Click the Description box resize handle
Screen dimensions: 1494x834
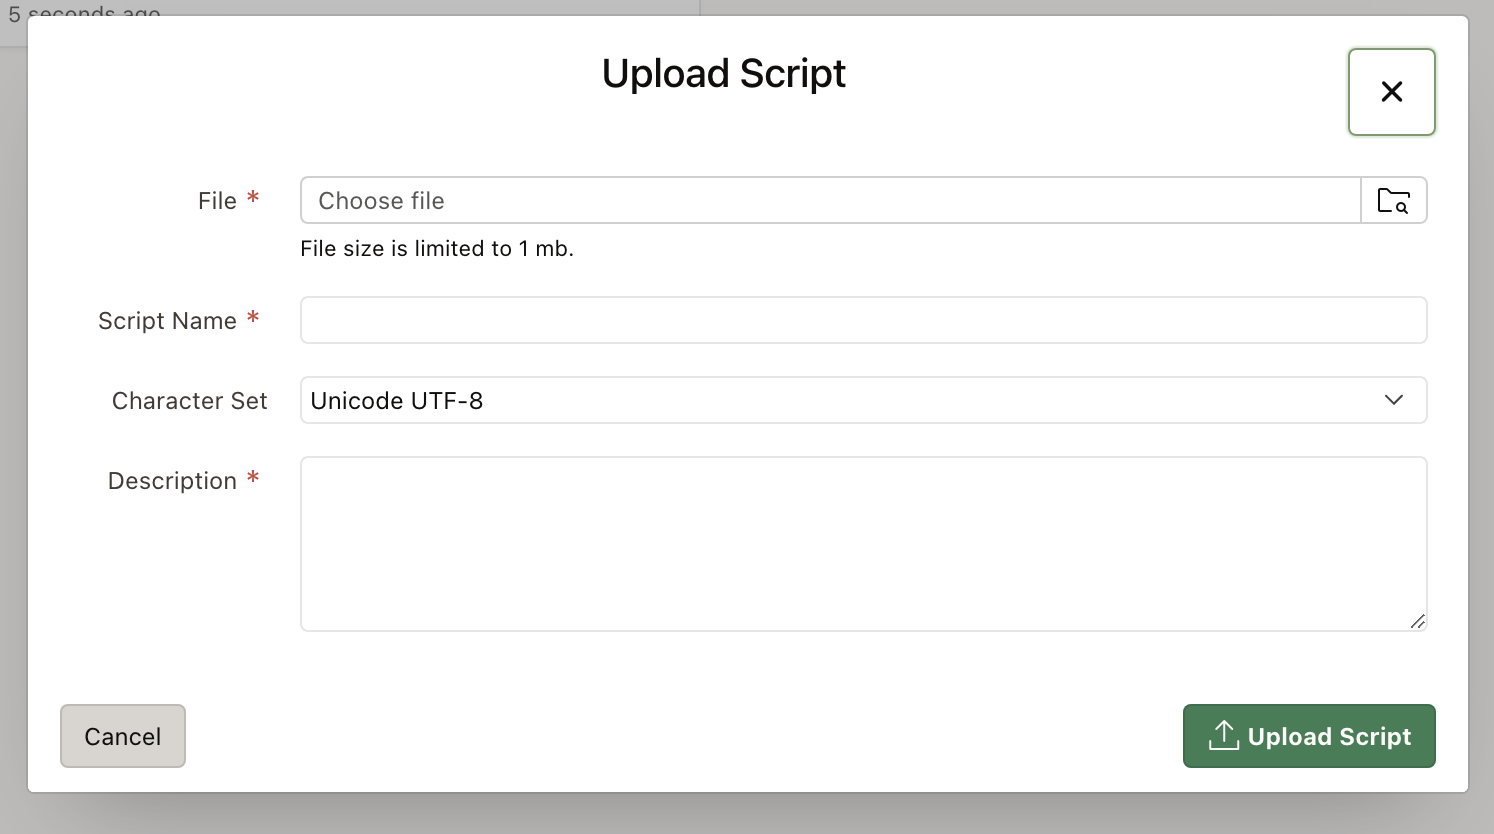(x=1417, y=621)
